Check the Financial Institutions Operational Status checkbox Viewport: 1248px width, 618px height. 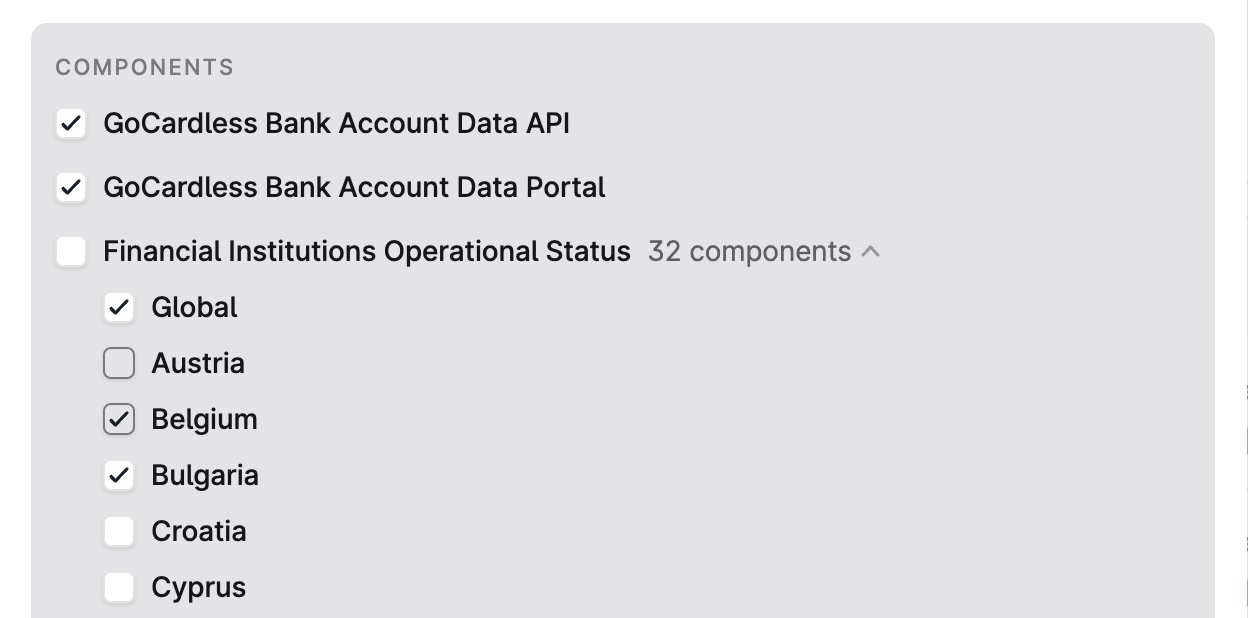coord(71,252)
